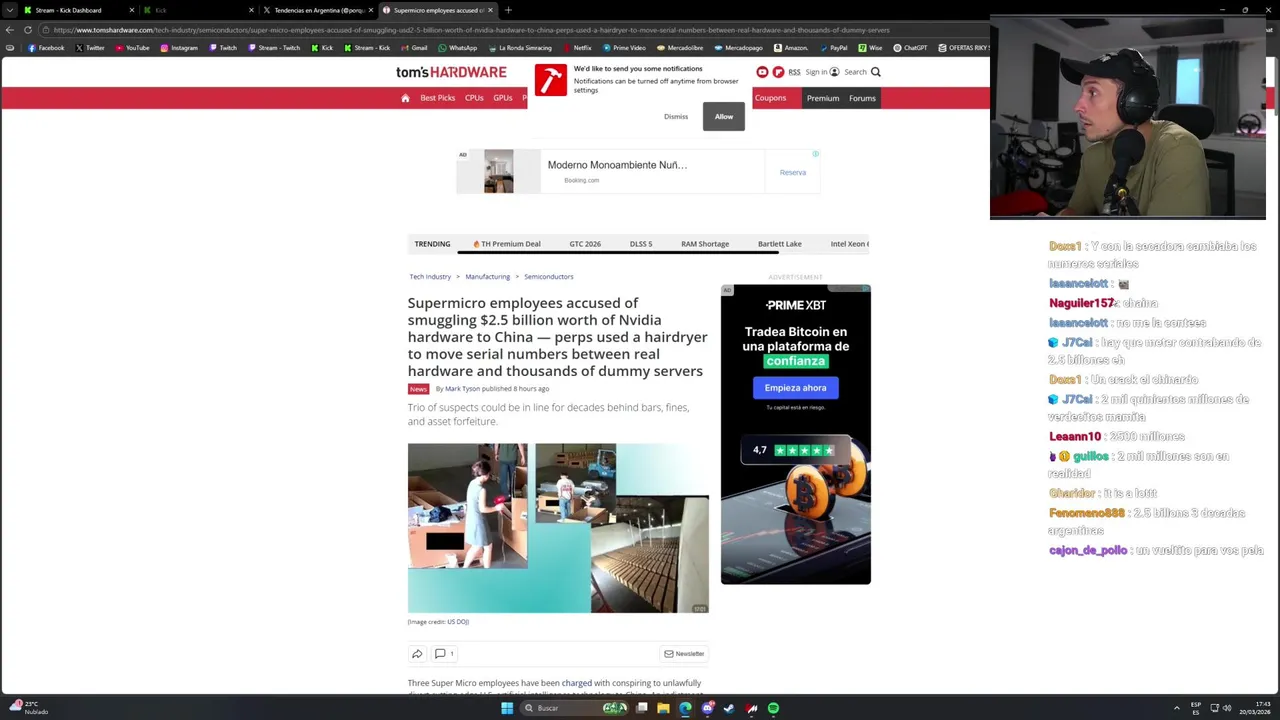Show hidden system tray icons

1177,708
